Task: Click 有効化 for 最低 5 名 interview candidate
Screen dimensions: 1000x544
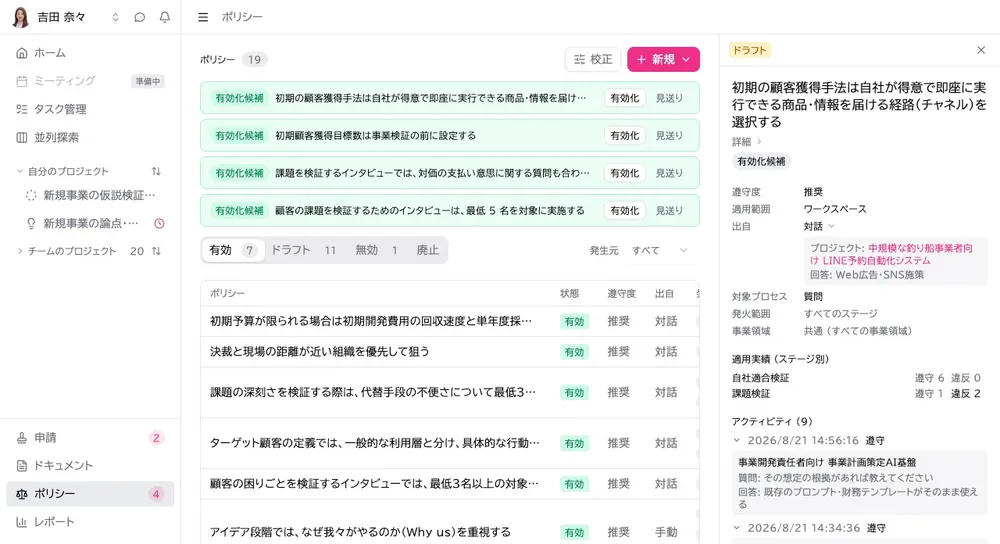Action: coord(624,210)
